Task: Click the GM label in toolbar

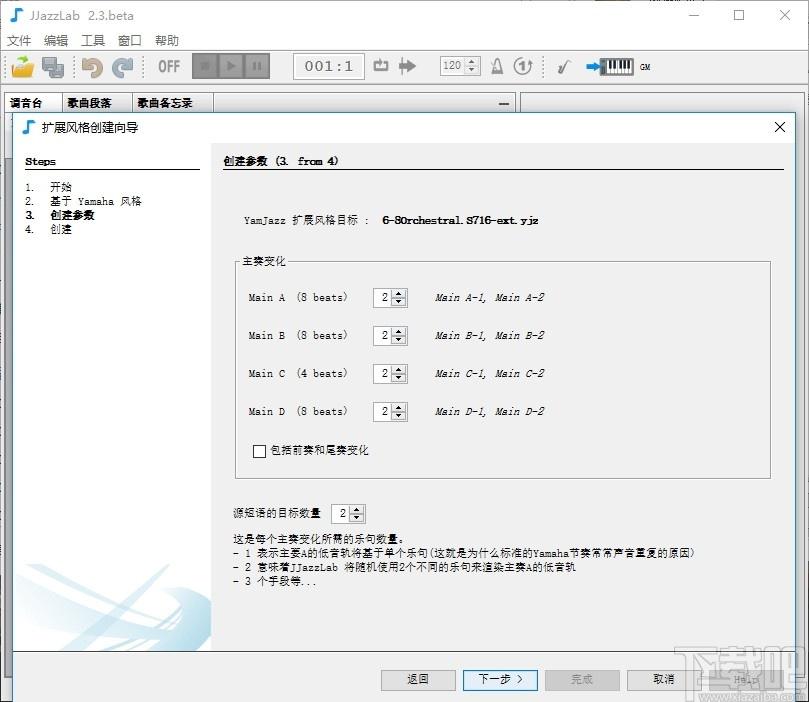Action: pos(645,67)
